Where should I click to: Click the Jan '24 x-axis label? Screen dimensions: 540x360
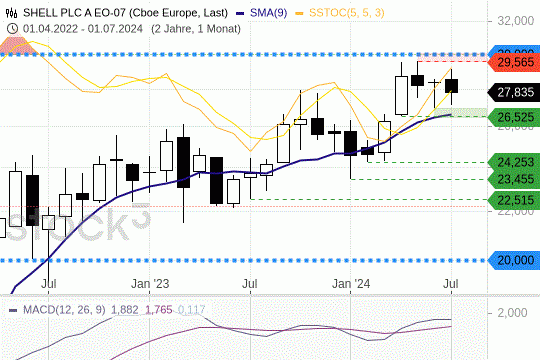pyautogui.click(x=351, y=284)
